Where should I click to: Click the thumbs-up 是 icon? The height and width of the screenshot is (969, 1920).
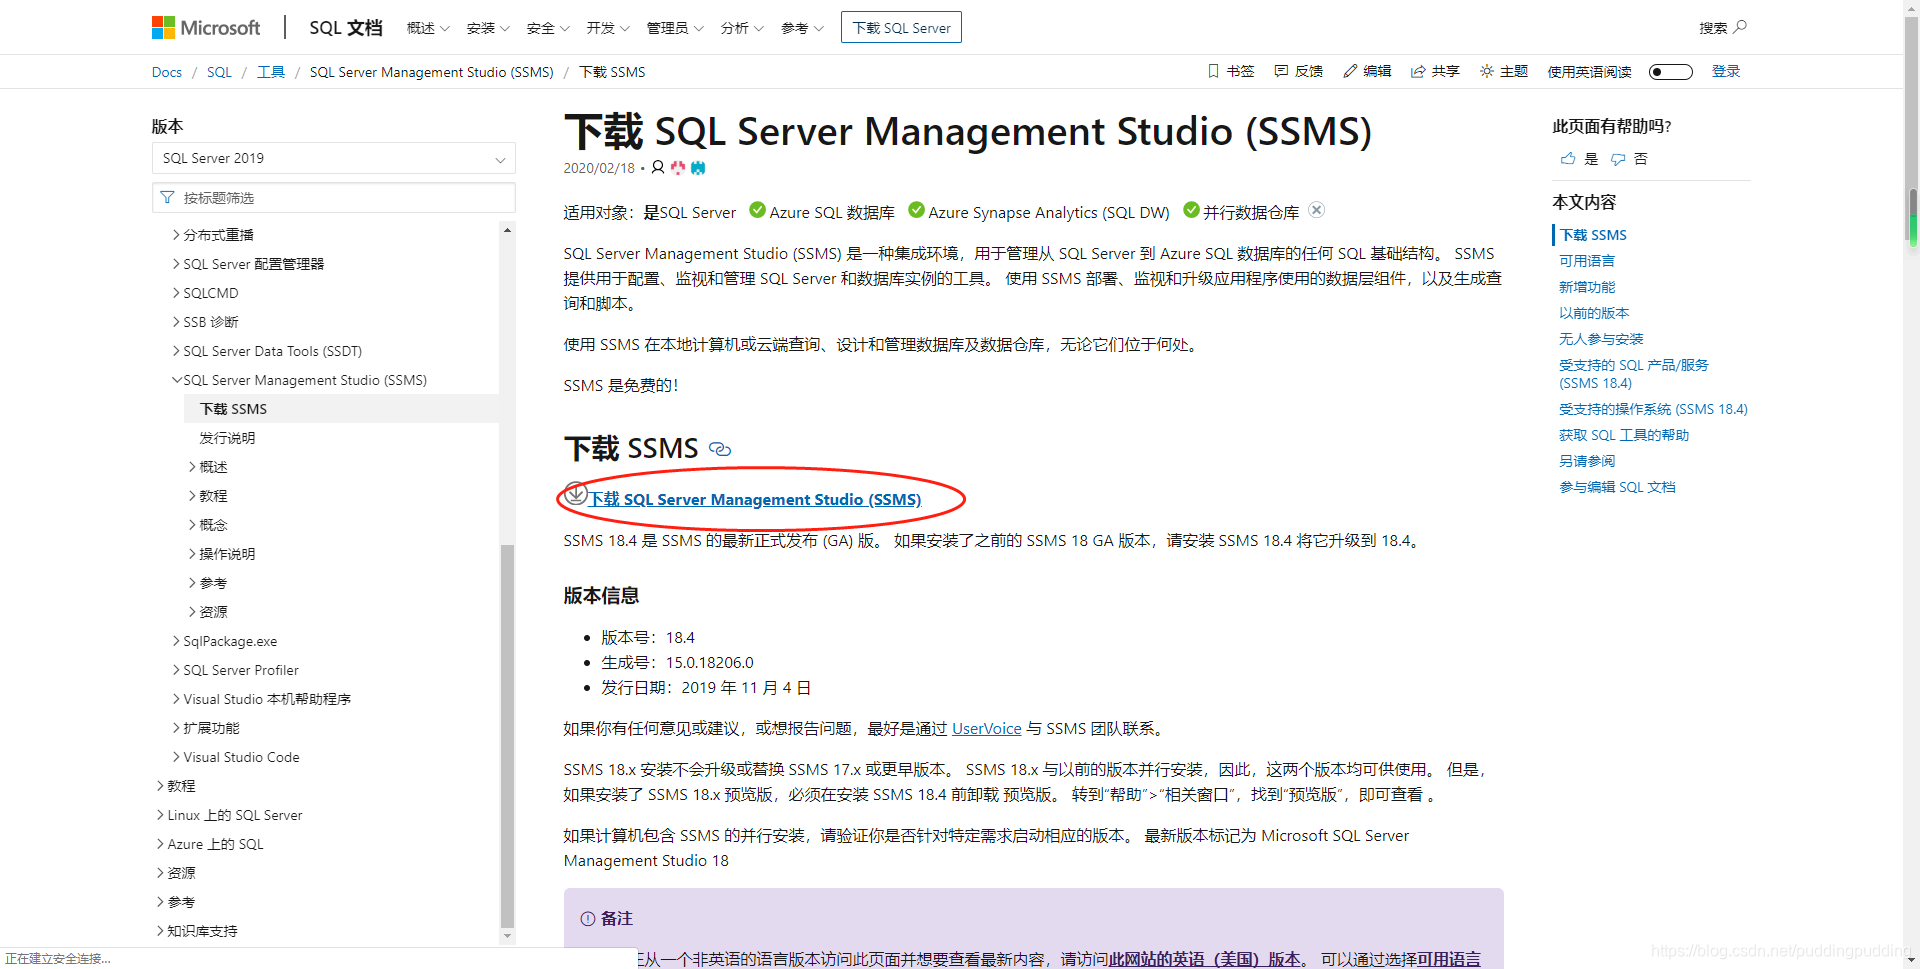(x=1568, y=158)
